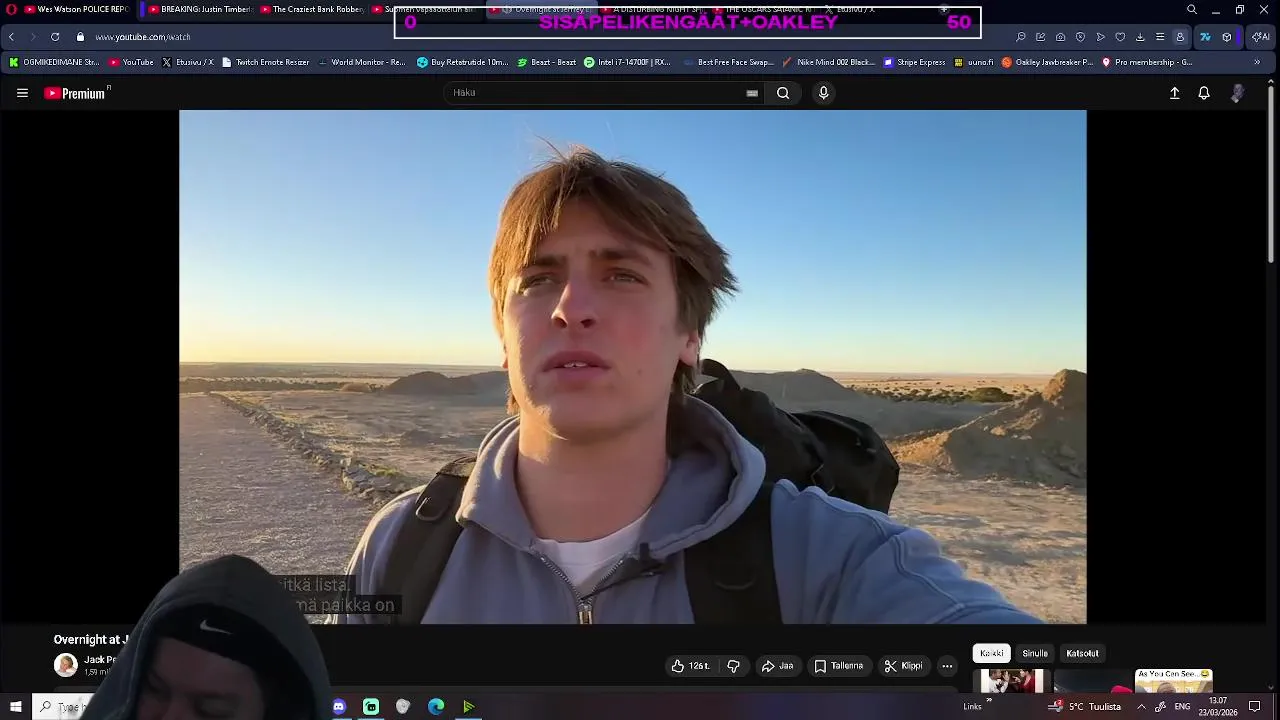The height and width of the screenshot is (720, 1280).
Task: Dislike the video
Action: 733,666
